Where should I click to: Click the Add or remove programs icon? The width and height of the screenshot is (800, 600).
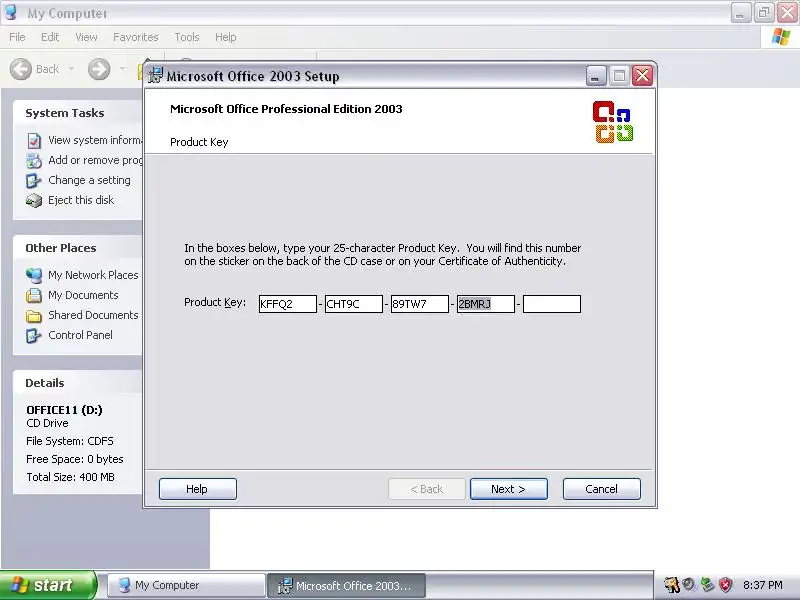tap(34, 160)
